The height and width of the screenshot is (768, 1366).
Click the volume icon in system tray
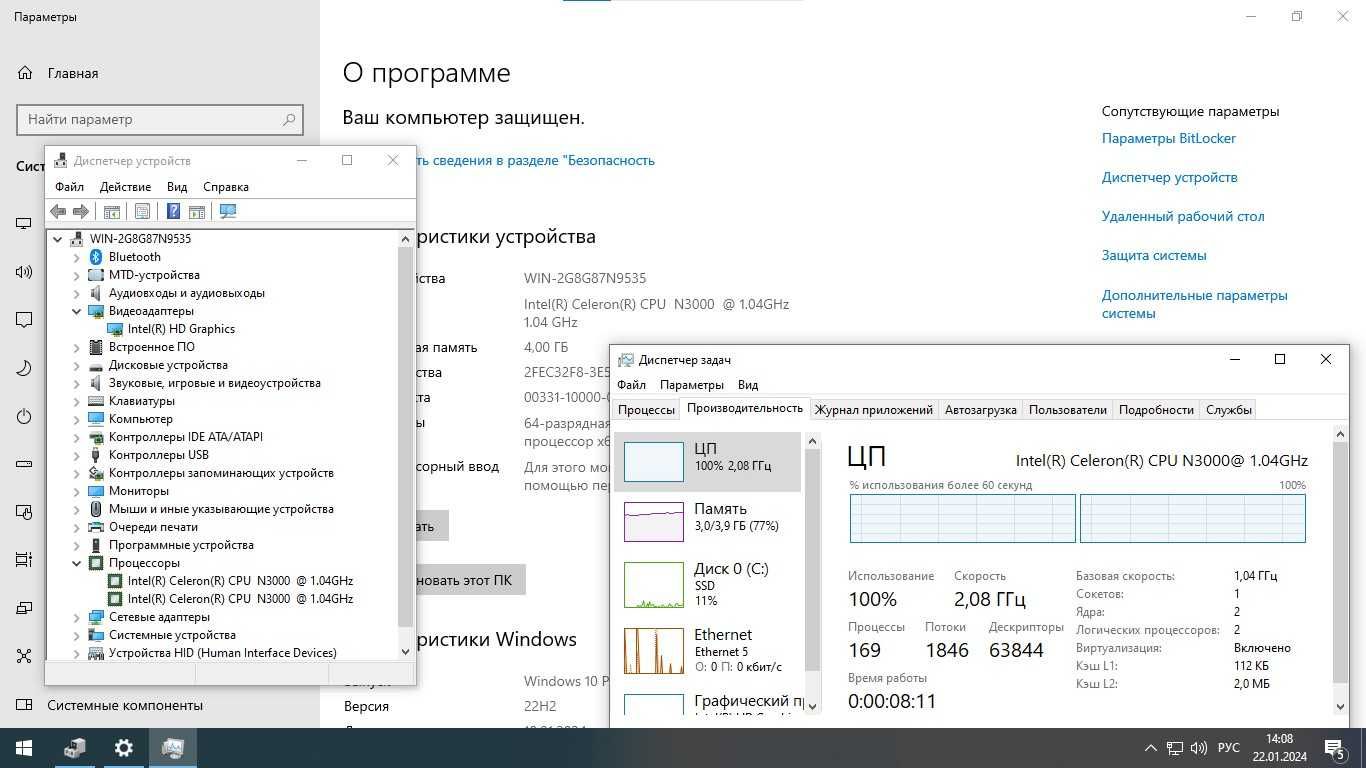[x=1198, y=748]
